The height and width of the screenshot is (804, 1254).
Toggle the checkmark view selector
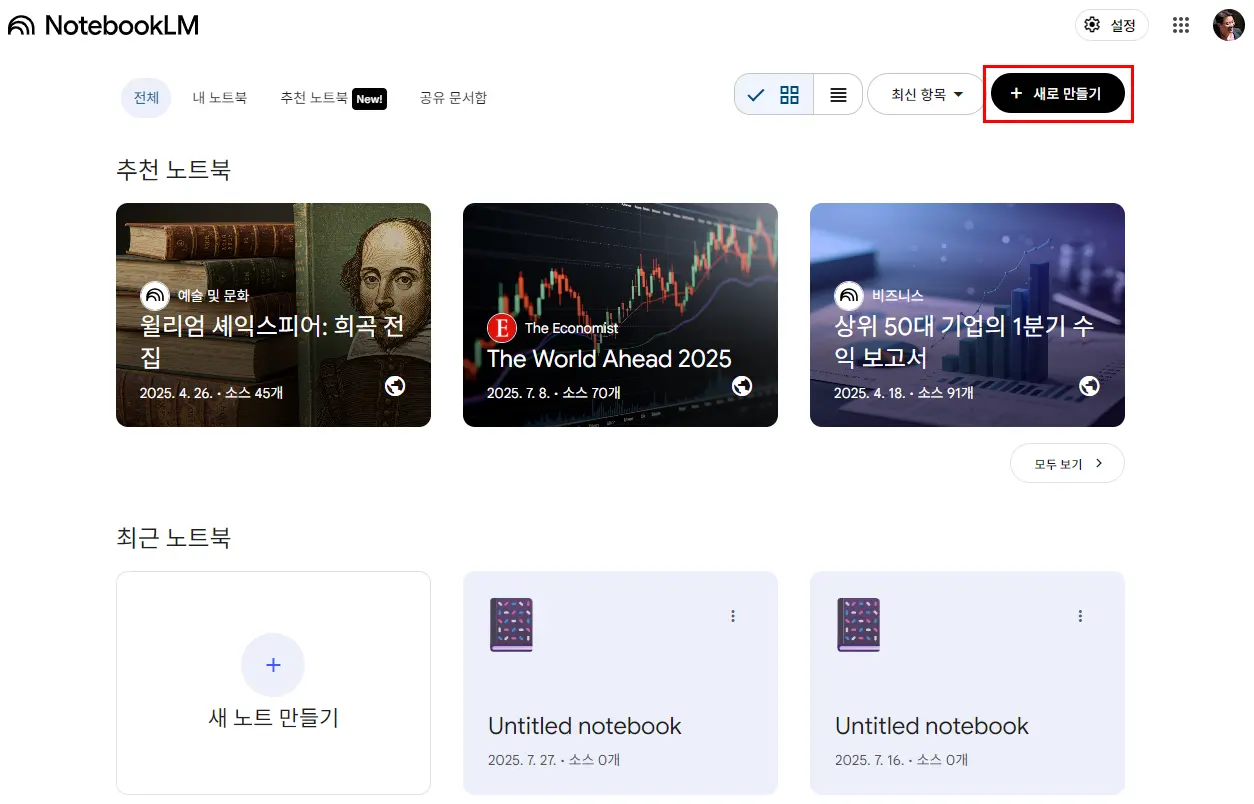tap(755, 93)
